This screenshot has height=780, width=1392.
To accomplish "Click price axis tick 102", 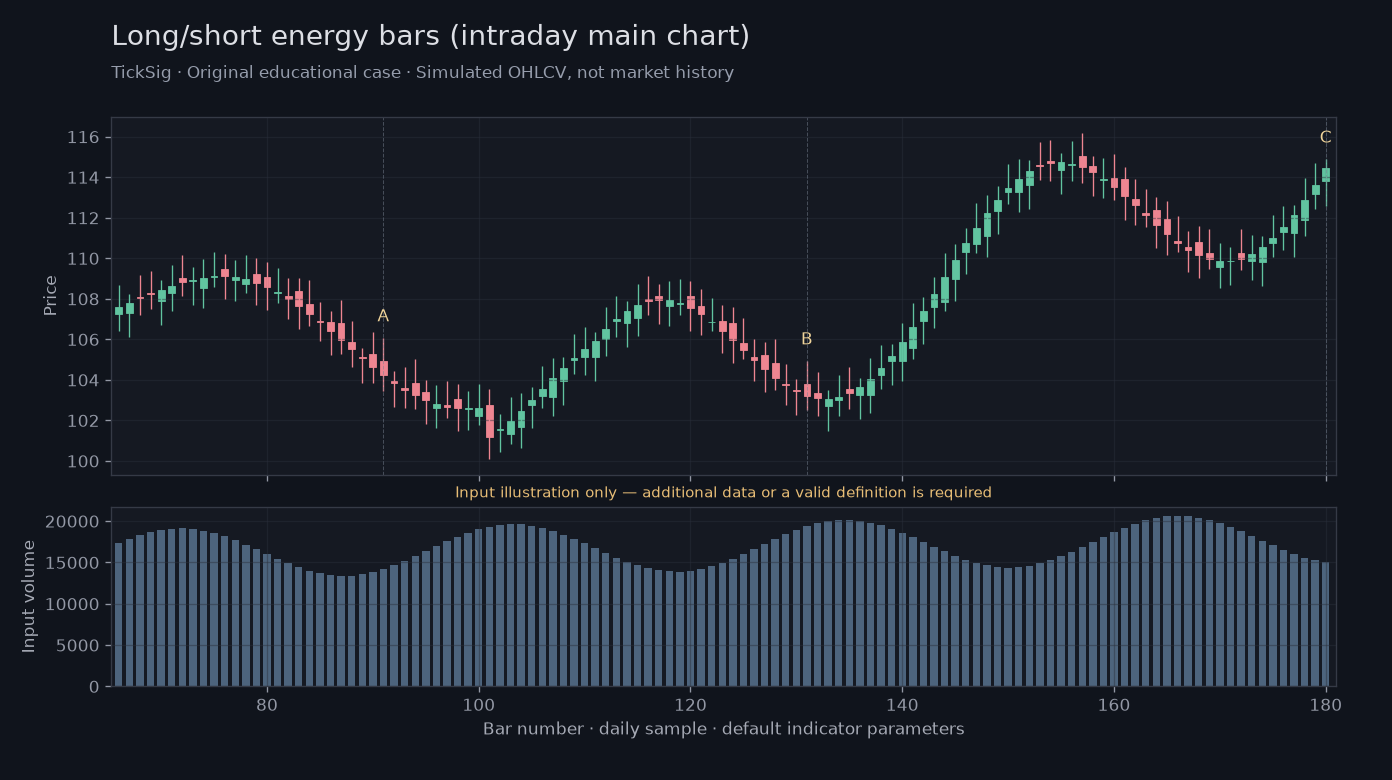I will tap(83, 421).
